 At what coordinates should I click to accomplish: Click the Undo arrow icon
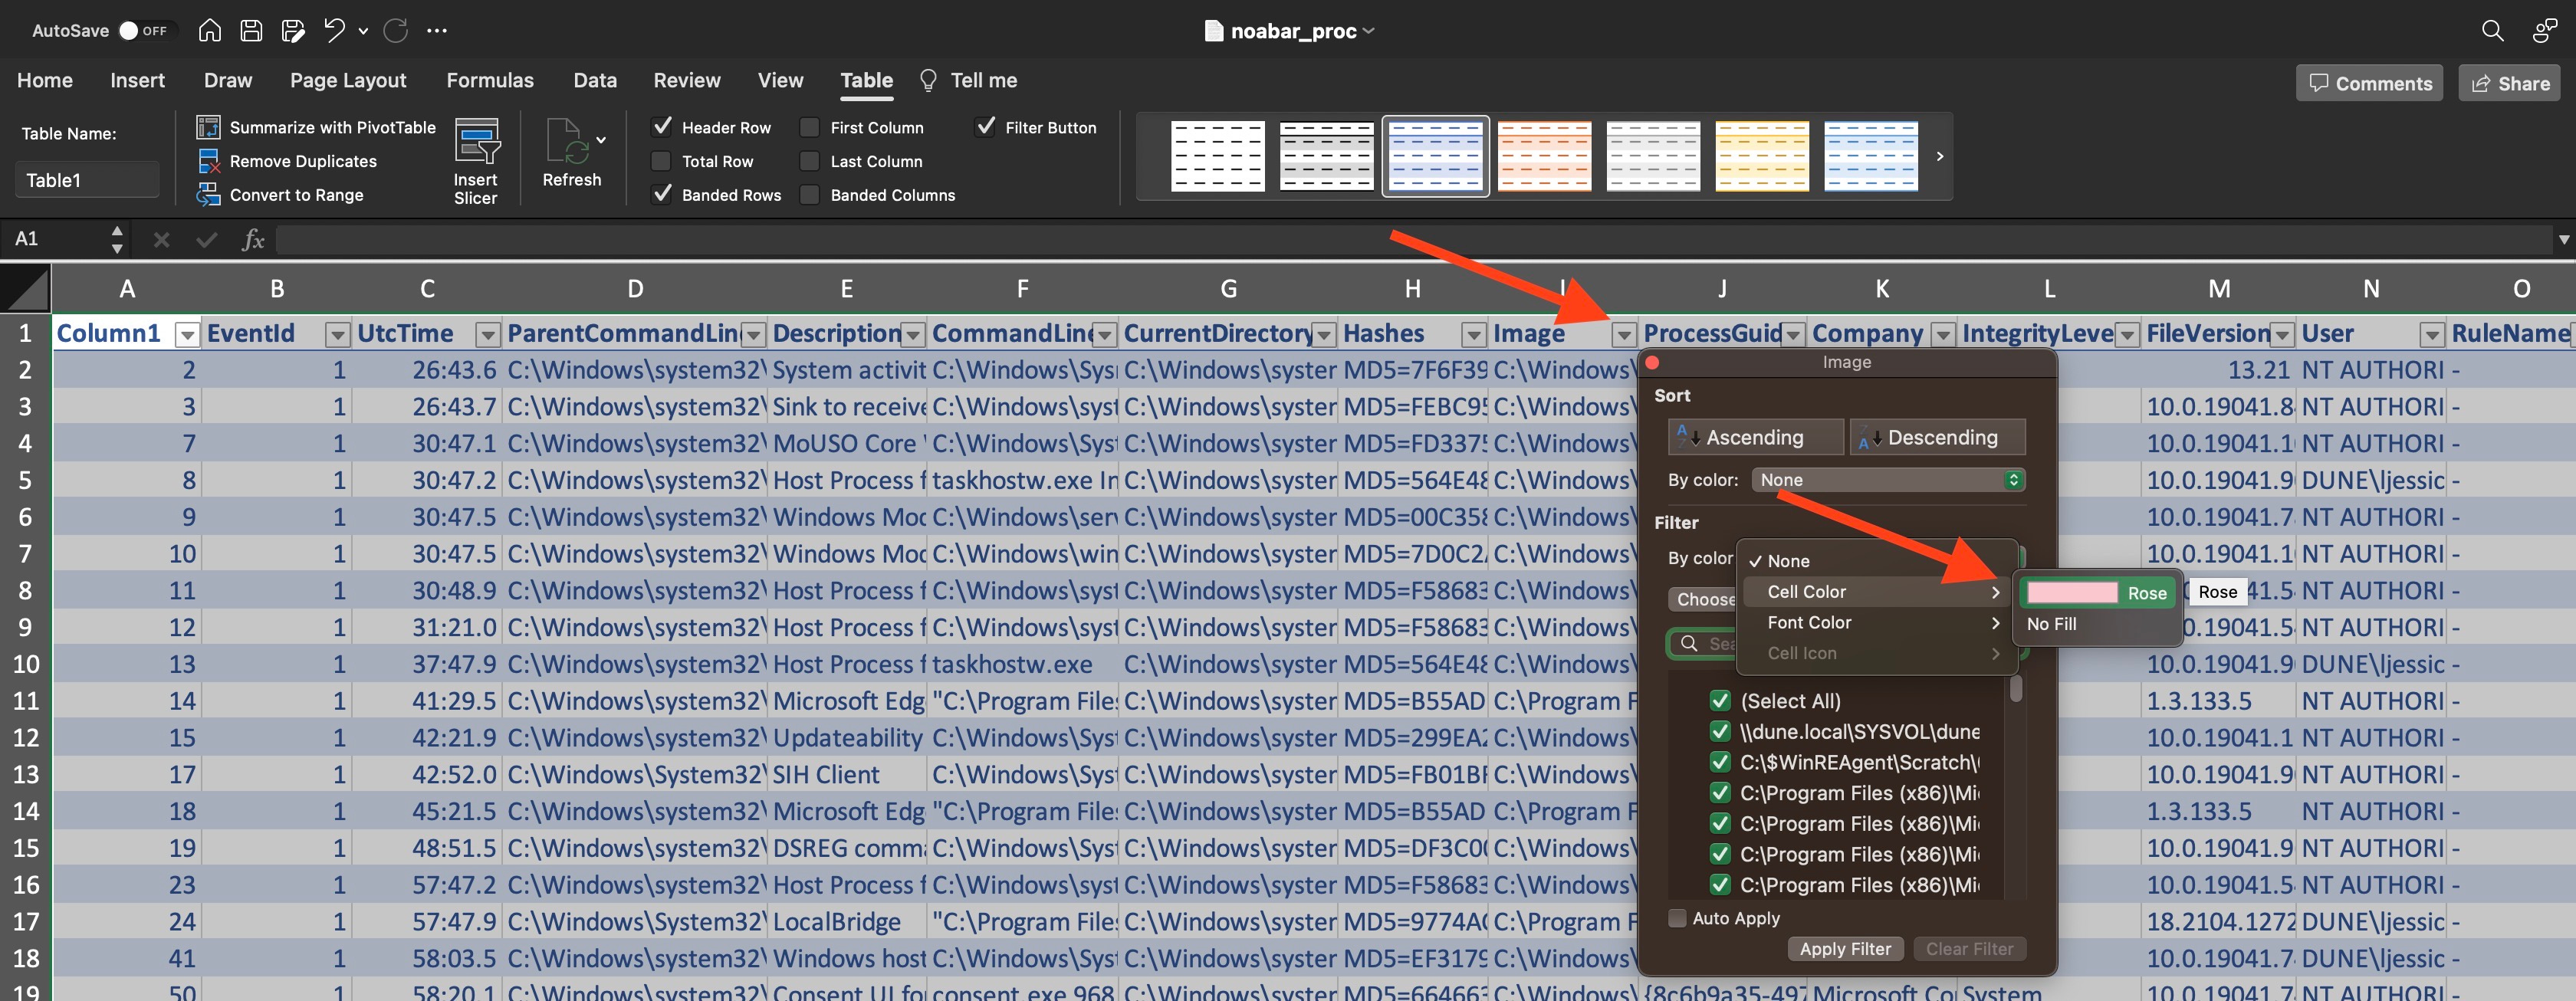(334, 30)
